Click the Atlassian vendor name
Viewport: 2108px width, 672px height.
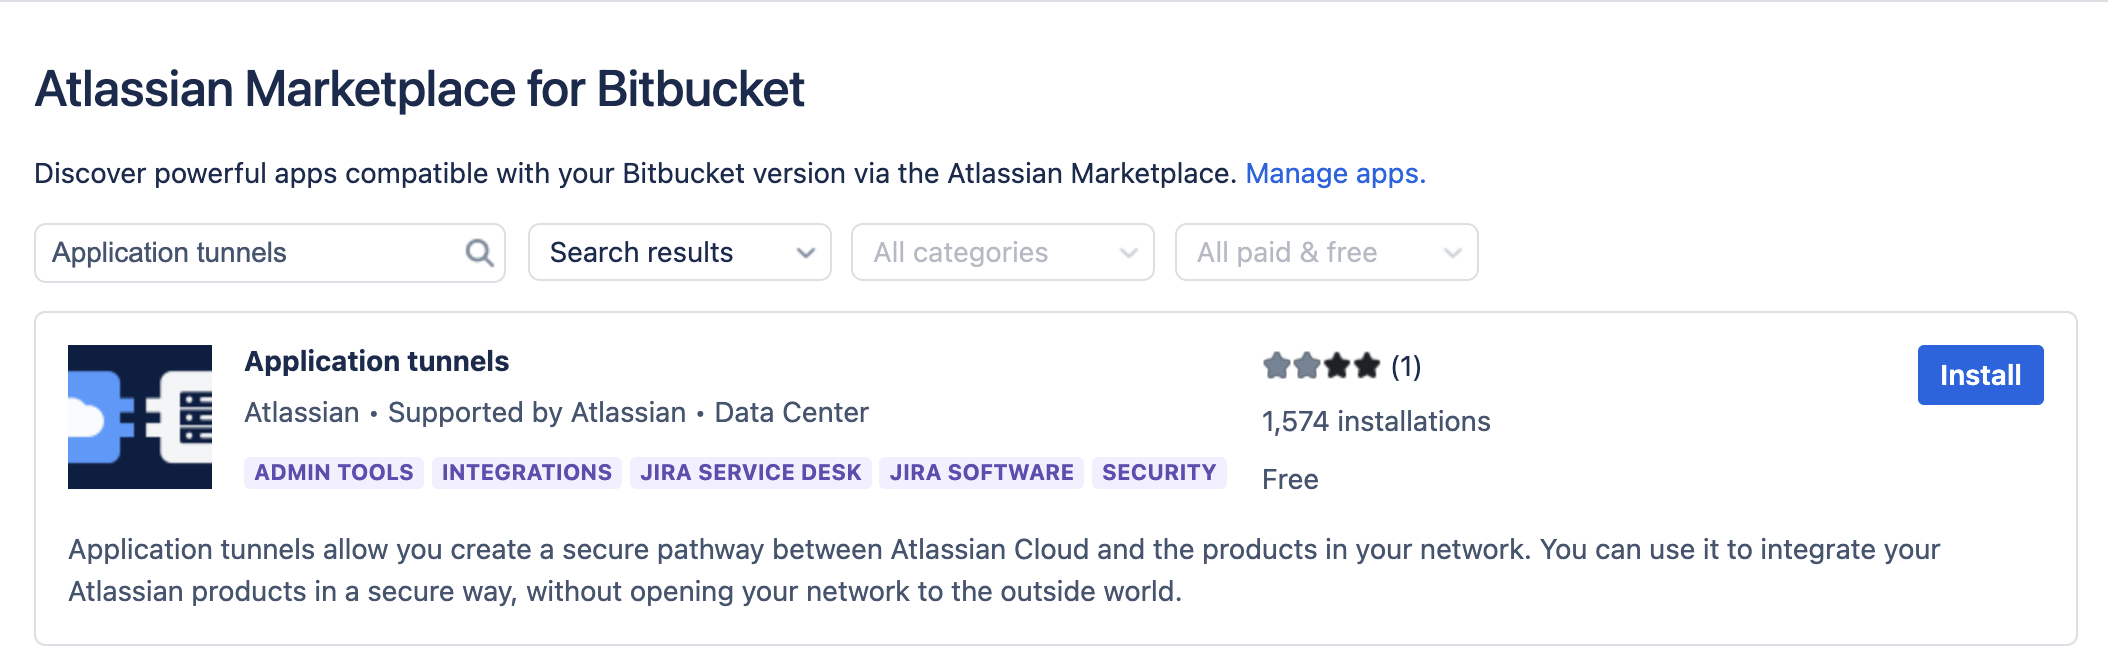click(302, 413)
